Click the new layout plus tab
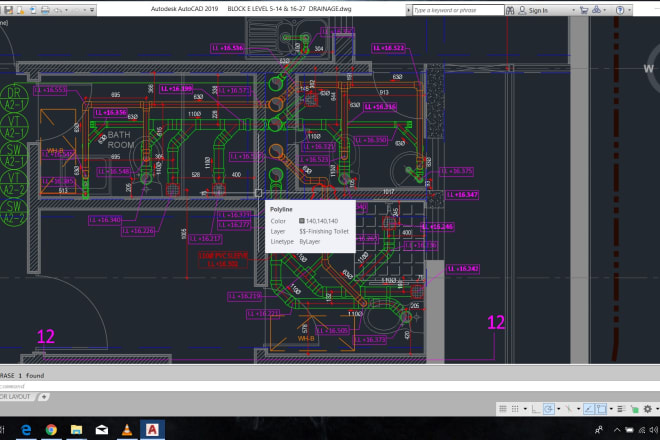Screen dimensions: 660x440 click(44, 397)
